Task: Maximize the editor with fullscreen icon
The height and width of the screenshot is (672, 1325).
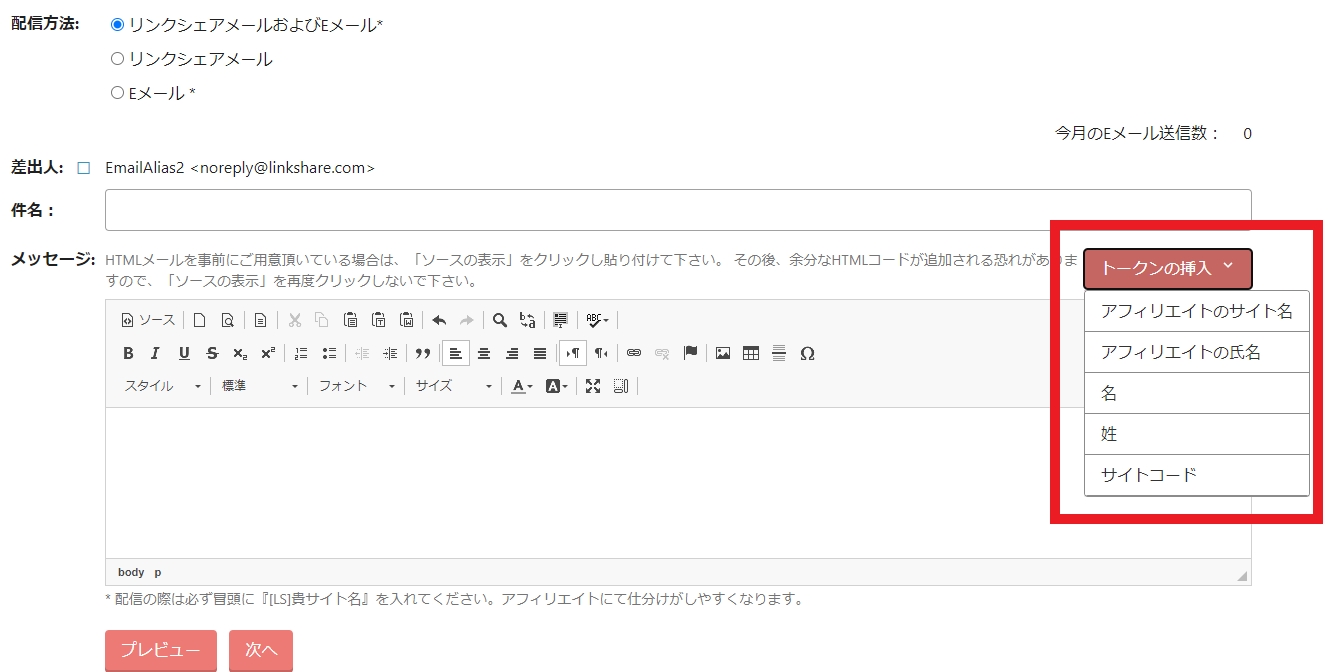Action: pyautogui.click(x=593, y=386)
